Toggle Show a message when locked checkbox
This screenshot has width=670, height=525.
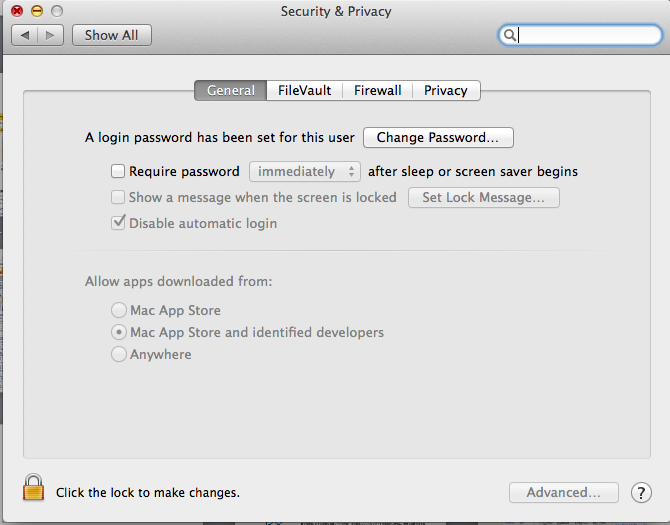(118, 198)
